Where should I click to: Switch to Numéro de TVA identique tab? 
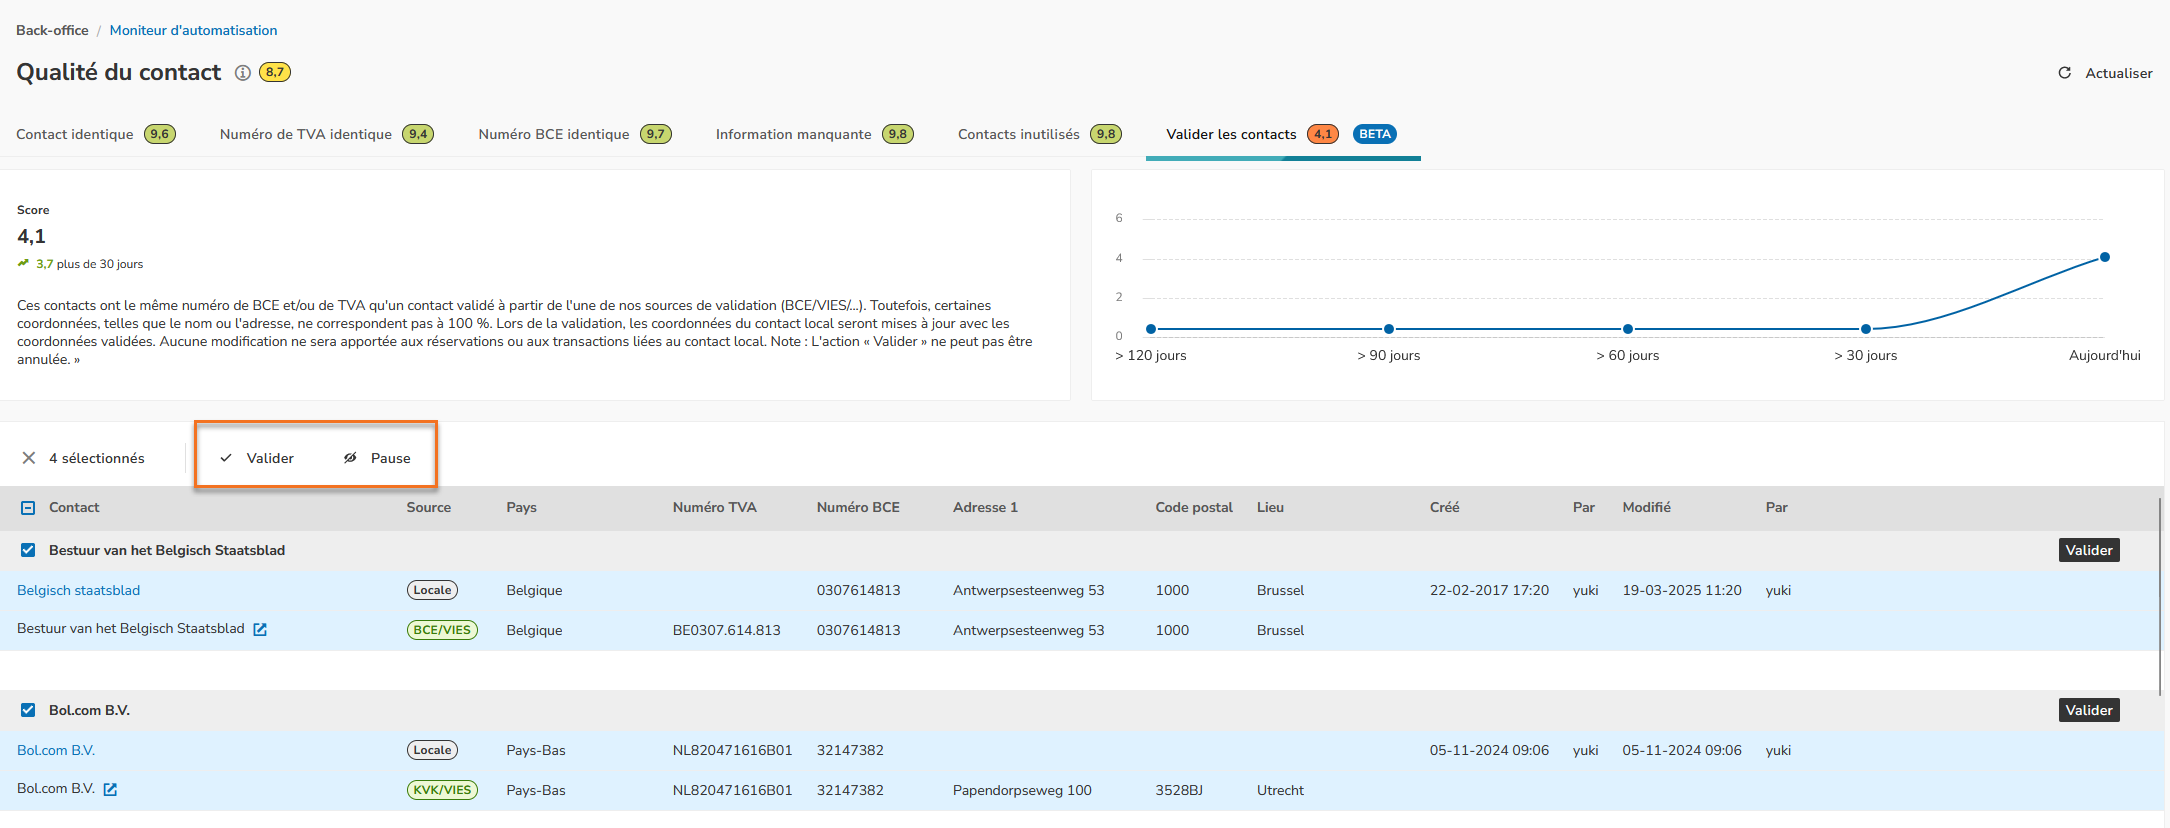click(327, 134)
